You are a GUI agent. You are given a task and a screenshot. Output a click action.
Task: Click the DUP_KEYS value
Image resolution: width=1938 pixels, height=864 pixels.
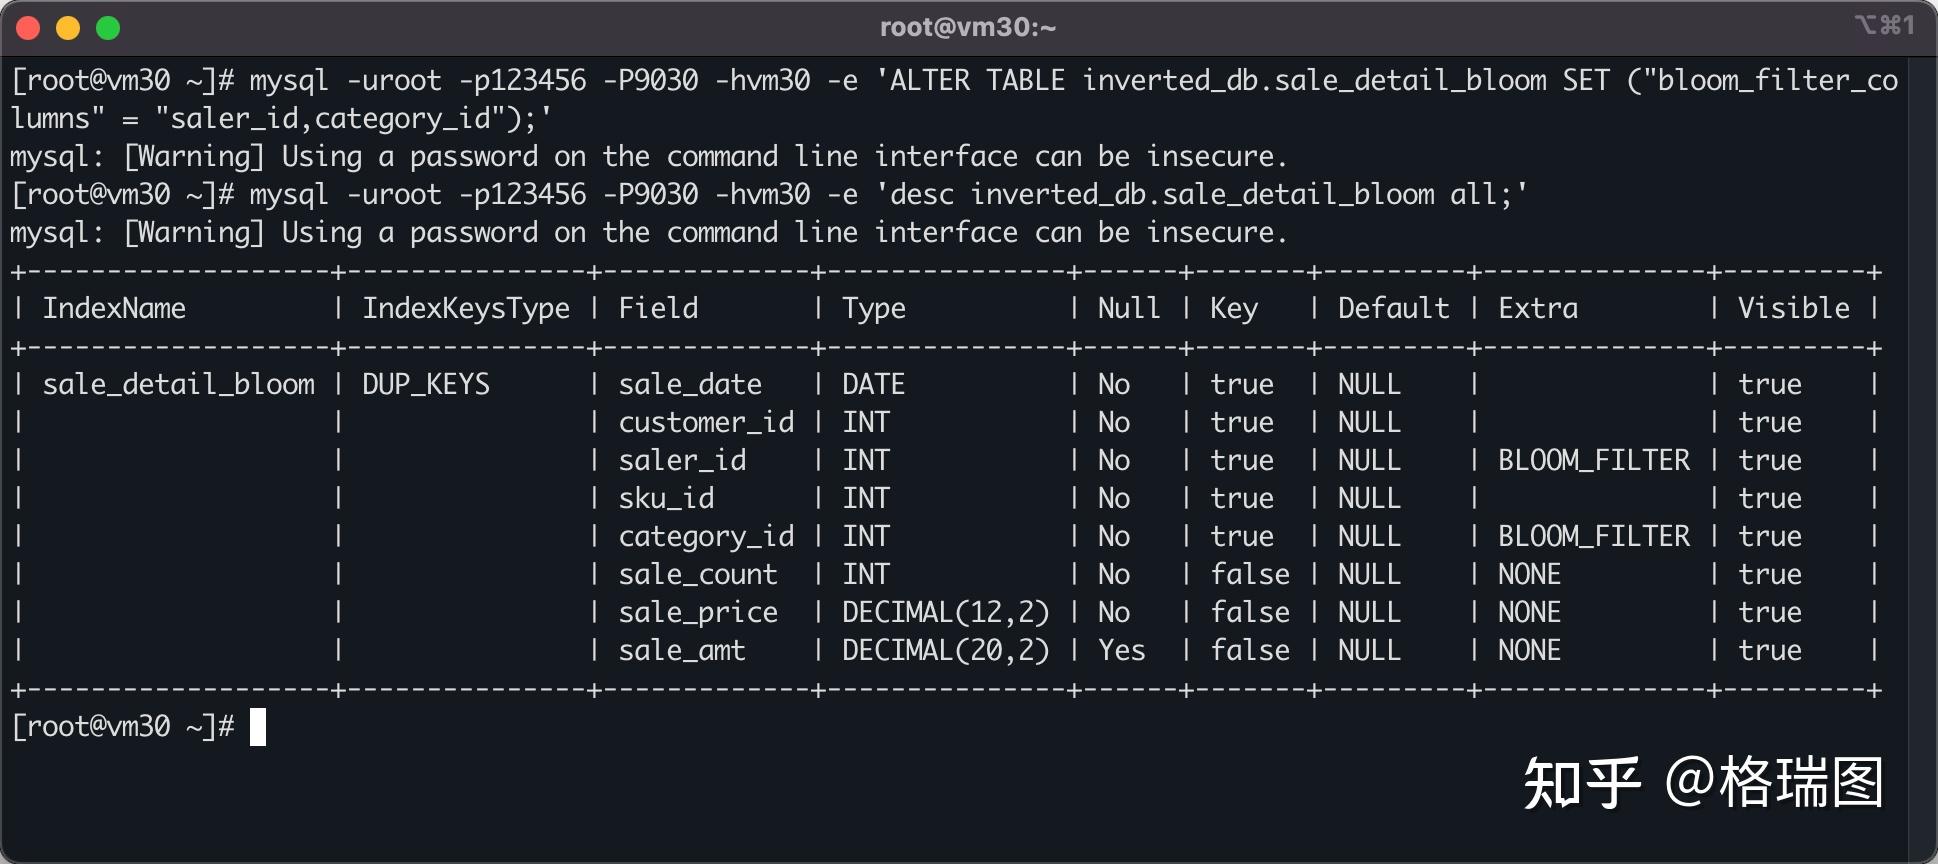click(426, 384)
